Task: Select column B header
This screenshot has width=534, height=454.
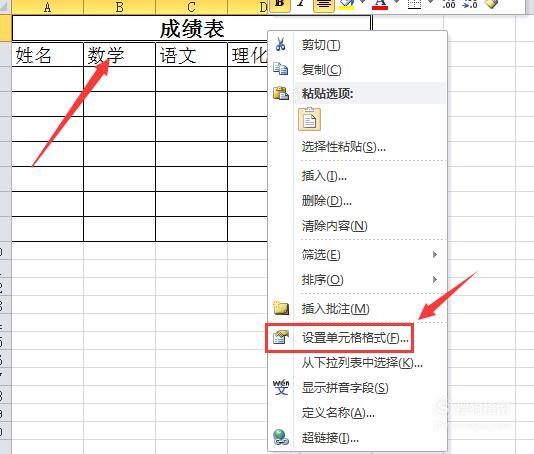Action: pos(119,7)
